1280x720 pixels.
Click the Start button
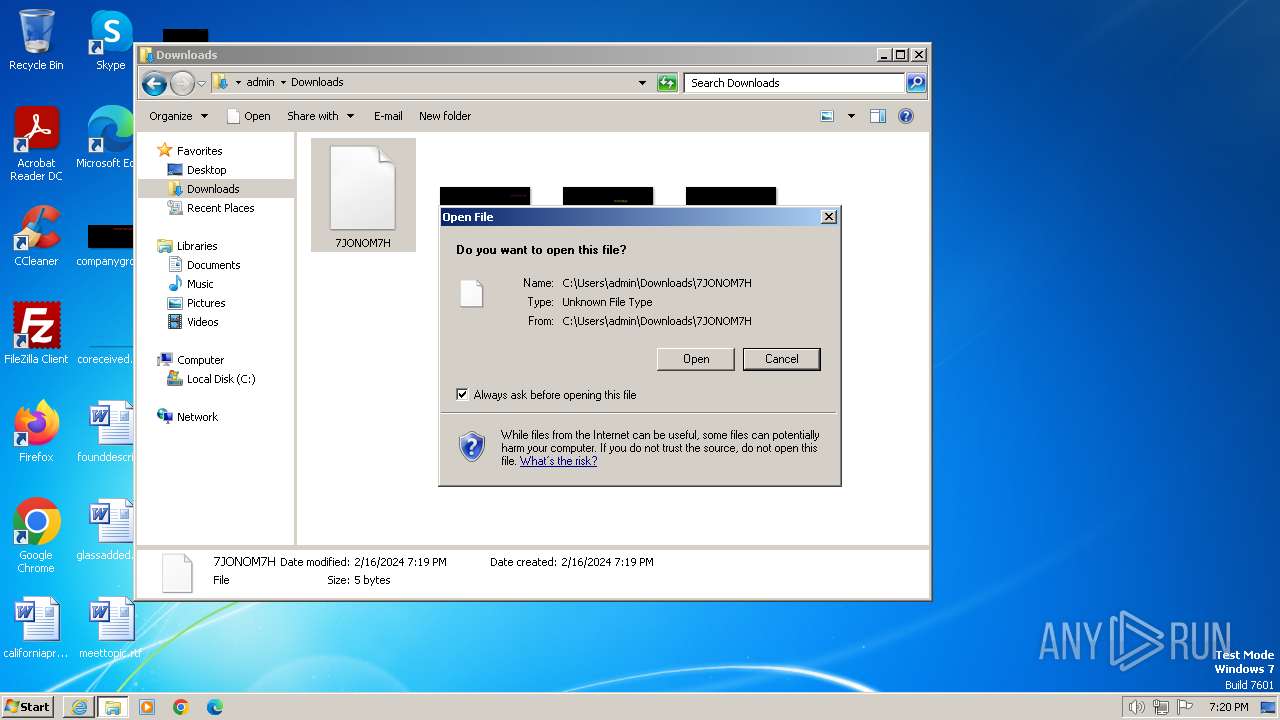[27, 707]
